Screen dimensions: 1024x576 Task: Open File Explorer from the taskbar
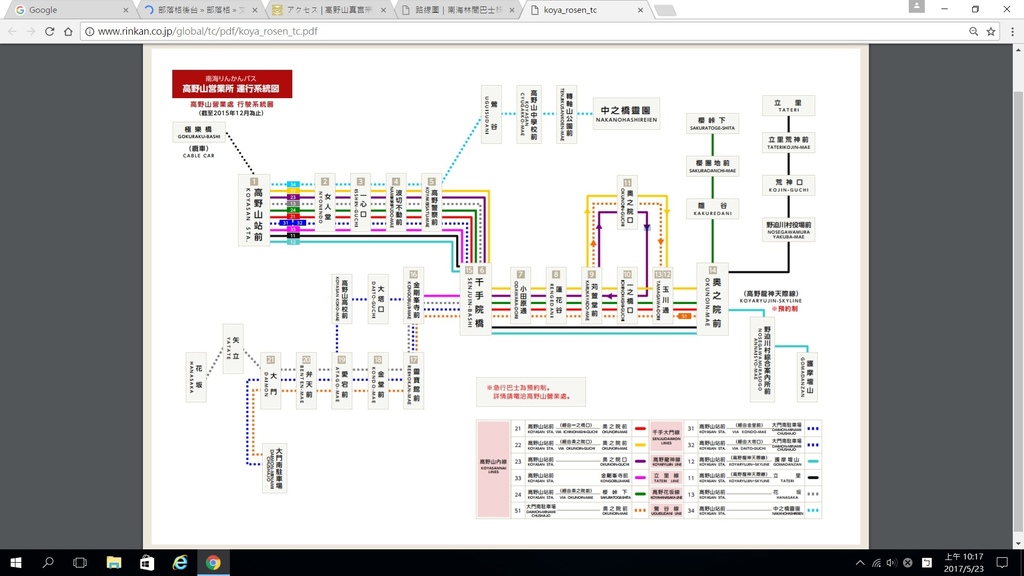pos(114,562)
